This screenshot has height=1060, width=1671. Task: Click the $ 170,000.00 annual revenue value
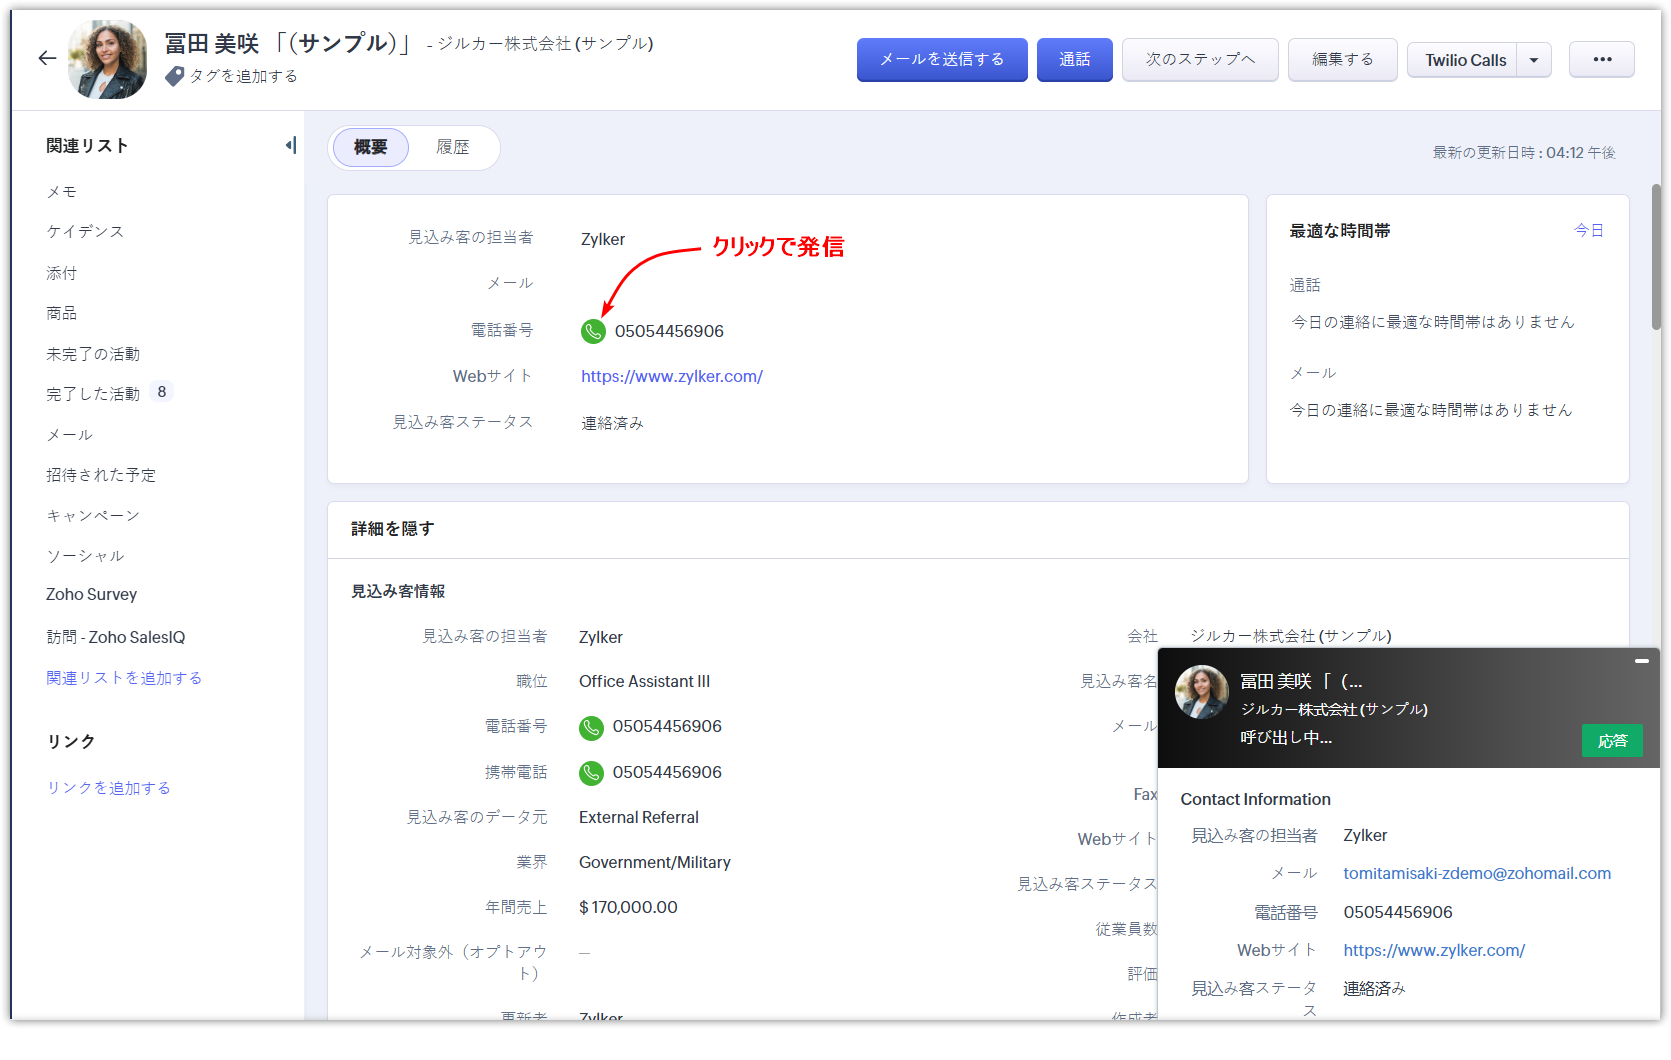(628, 908)
